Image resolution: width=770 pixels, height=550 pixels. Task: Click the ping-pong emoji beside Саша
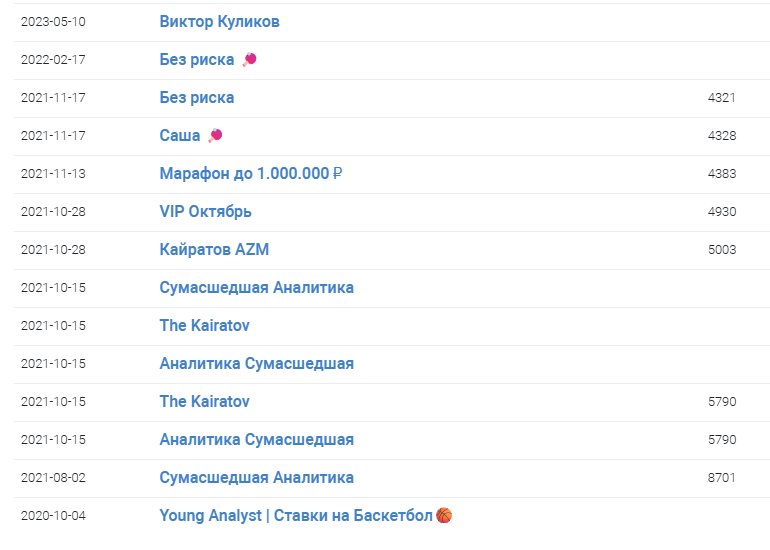point(215,136)
